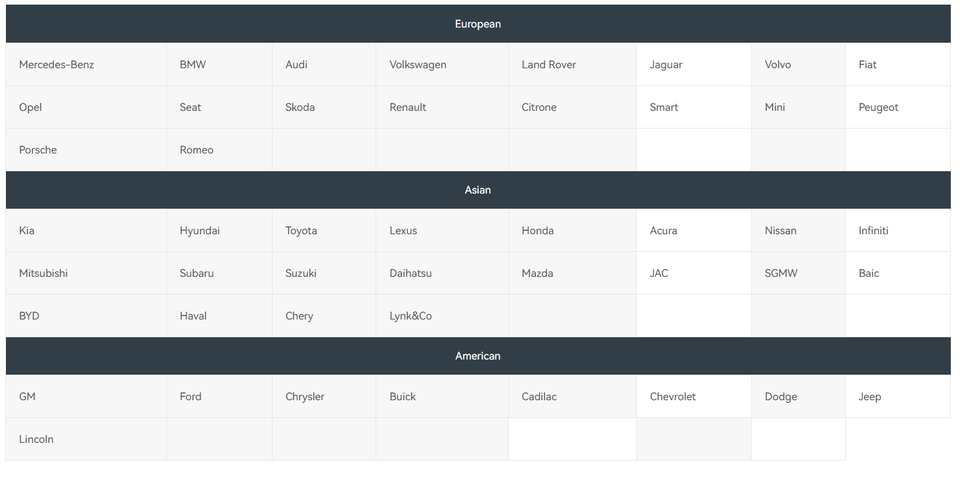
Task: Select the SGMW brand cell
Action: (x=781, y=273)
